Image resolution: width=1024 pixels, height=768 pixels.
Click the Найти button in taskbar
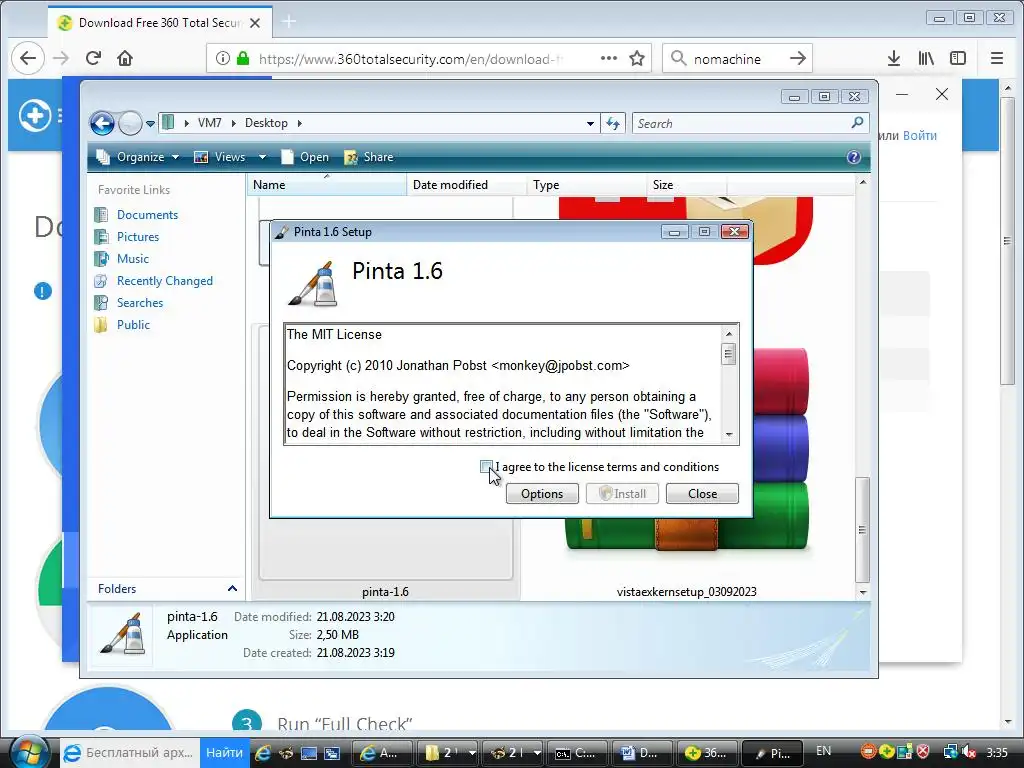pyautogui.click(x=224, y=752)
